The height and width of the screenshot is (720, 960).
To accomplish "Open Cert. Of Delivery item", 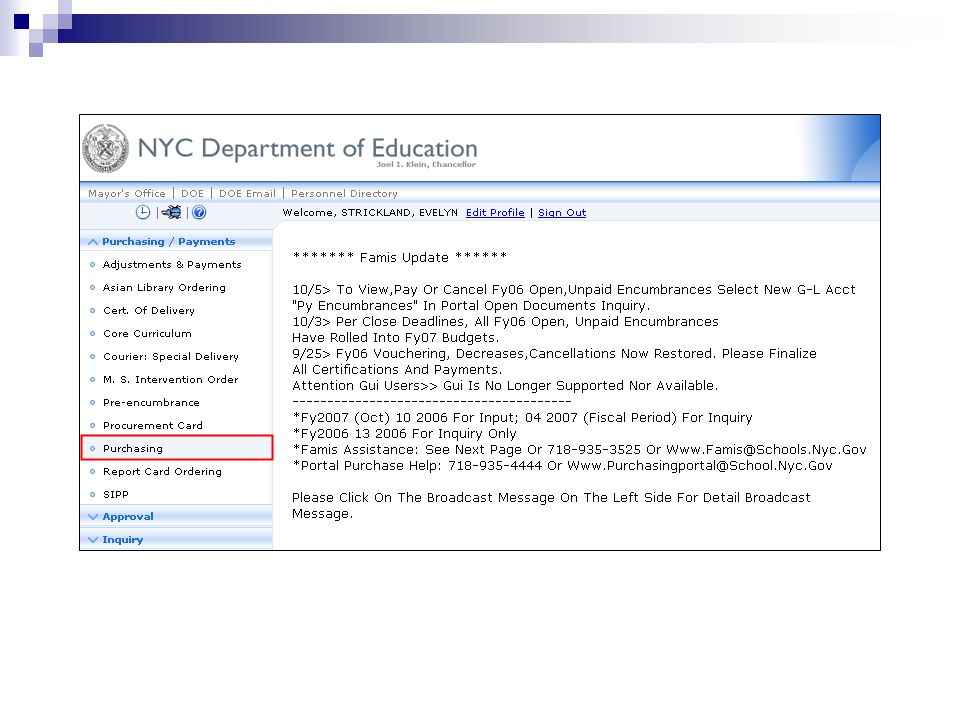I will pos(149,310).
